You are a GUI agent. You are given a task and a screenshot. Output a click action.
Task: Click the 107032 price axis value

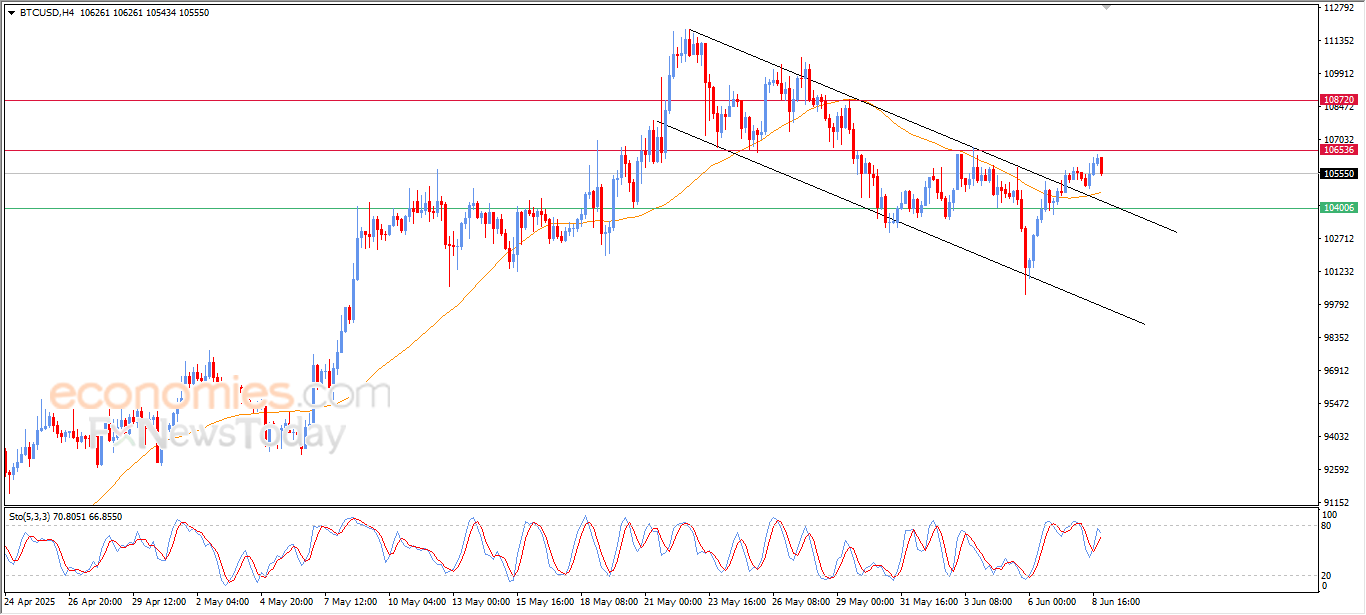(x=1338, y=140)
